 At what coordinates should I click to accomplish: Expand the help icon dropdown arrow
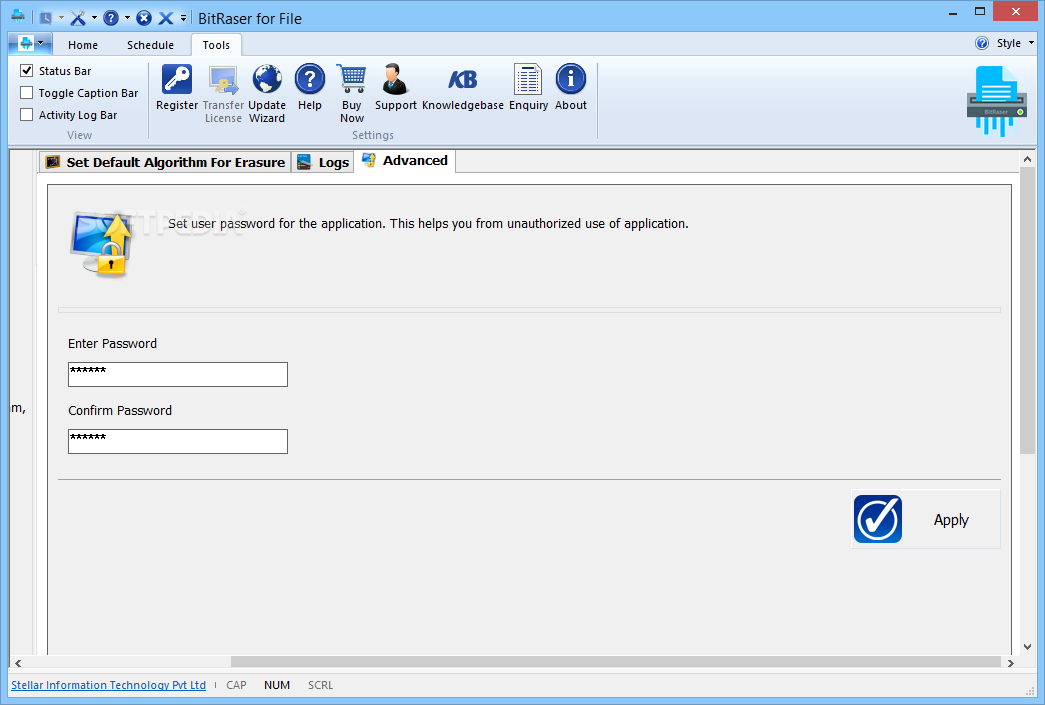pos(127,18)
